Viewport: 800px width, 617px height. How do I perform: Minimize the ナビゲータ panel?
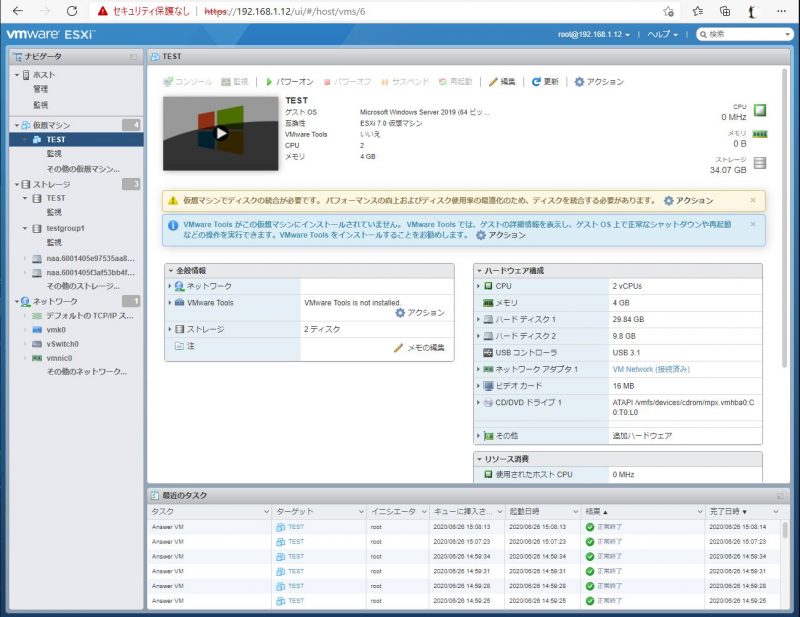pos(133,57)
